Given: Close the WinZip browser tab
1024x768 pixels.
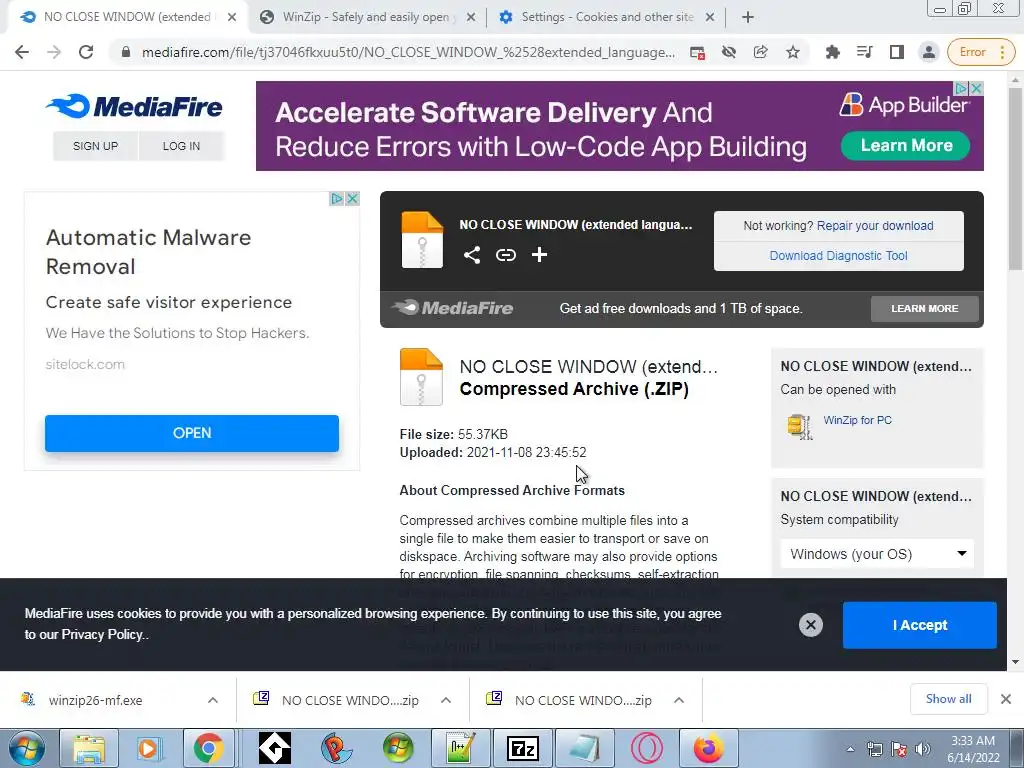Looking at the screenshot, I should pos(471,18).
